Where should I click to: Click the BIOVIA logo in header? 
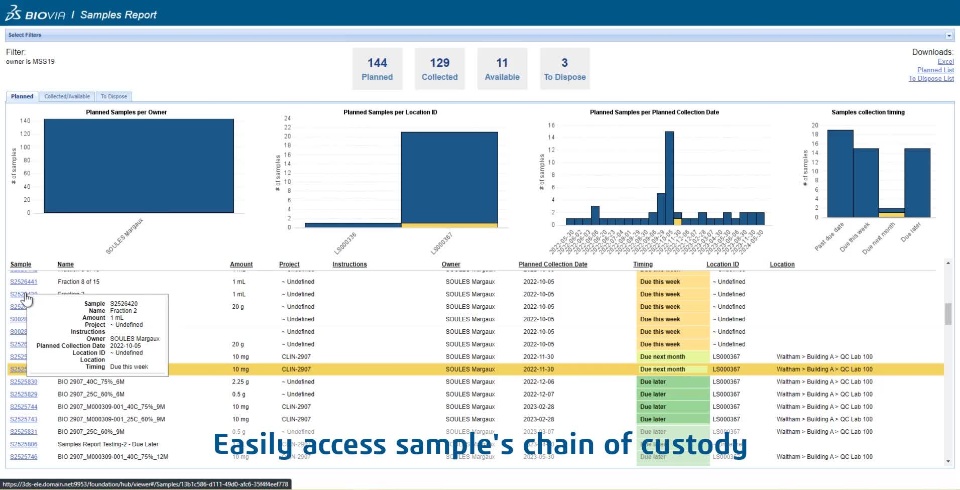coord(35,13)
